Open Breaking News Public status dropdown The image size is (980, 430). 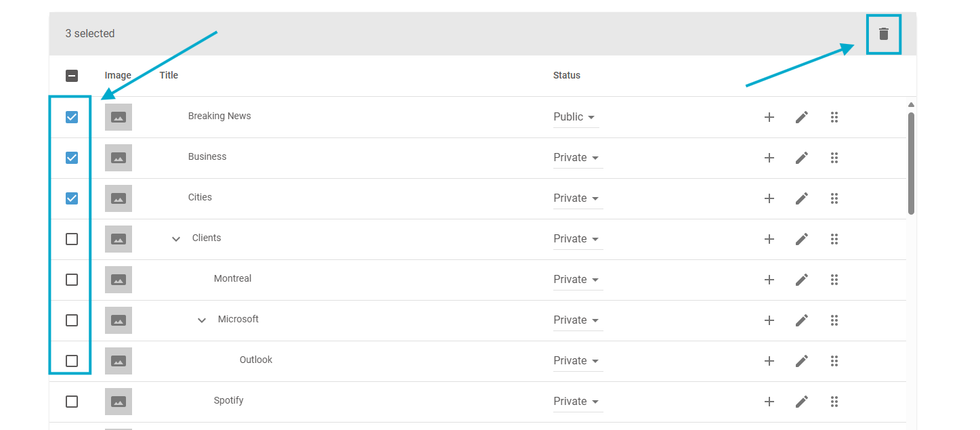pos(576,117)
